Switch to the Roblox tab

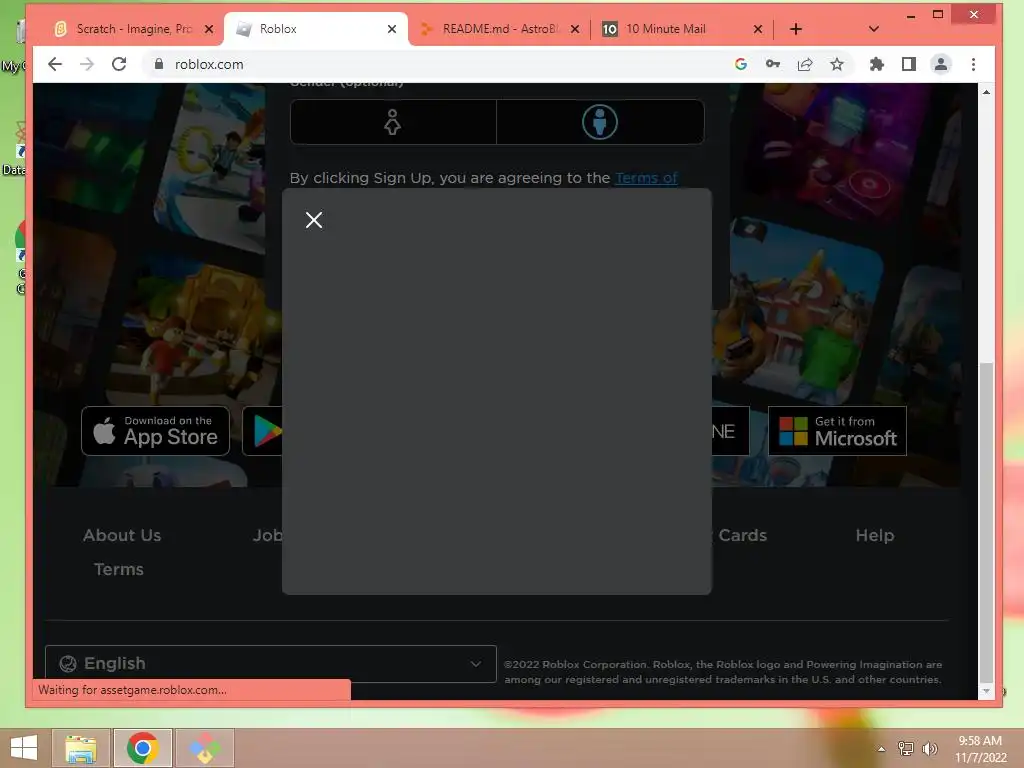click(316, 29)
